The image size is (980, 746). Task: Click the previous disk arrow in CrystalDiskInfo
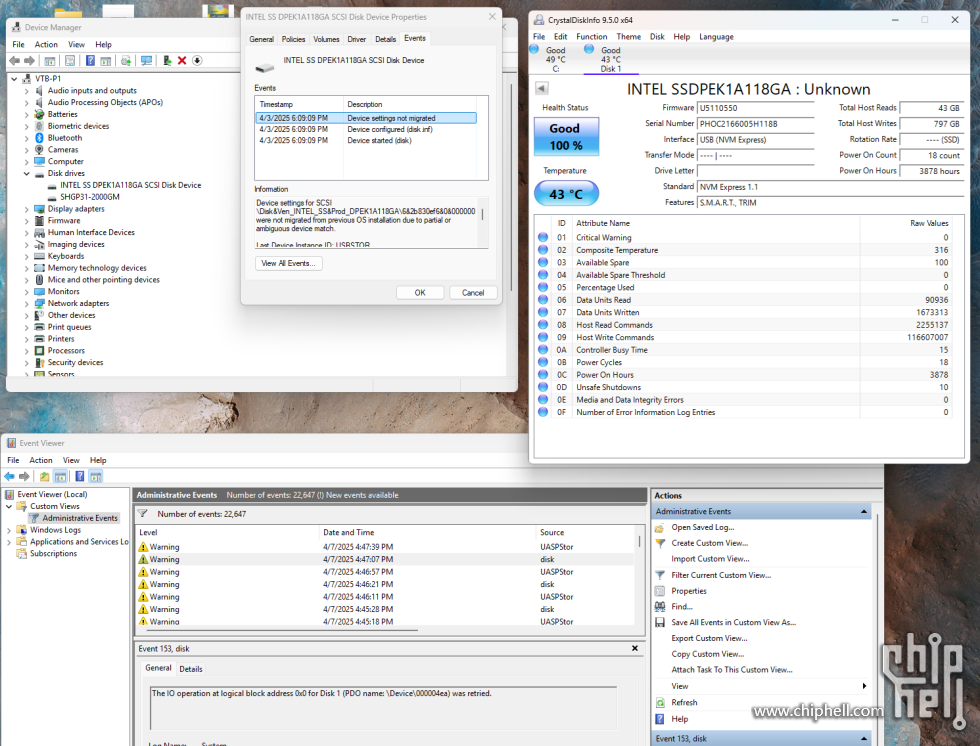542,89
